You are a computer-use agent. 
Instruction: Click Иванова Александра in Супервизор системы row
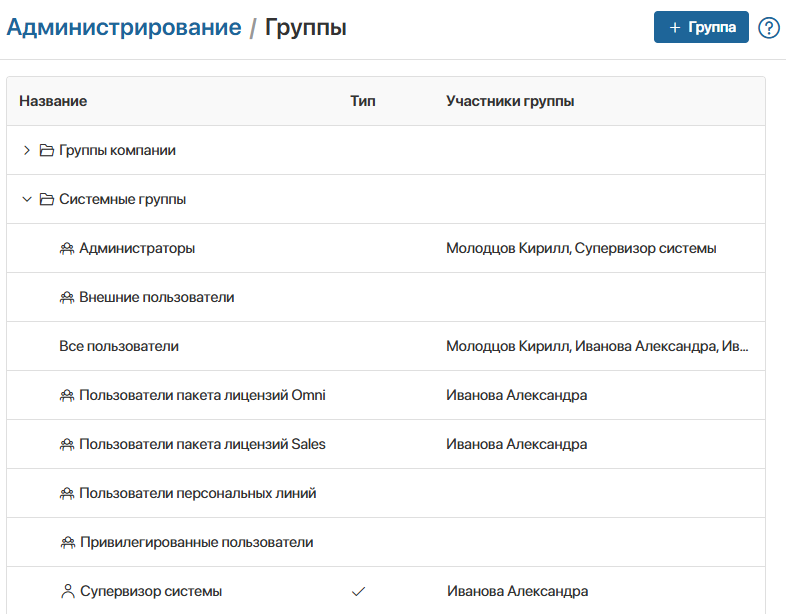tap(517, 591)
